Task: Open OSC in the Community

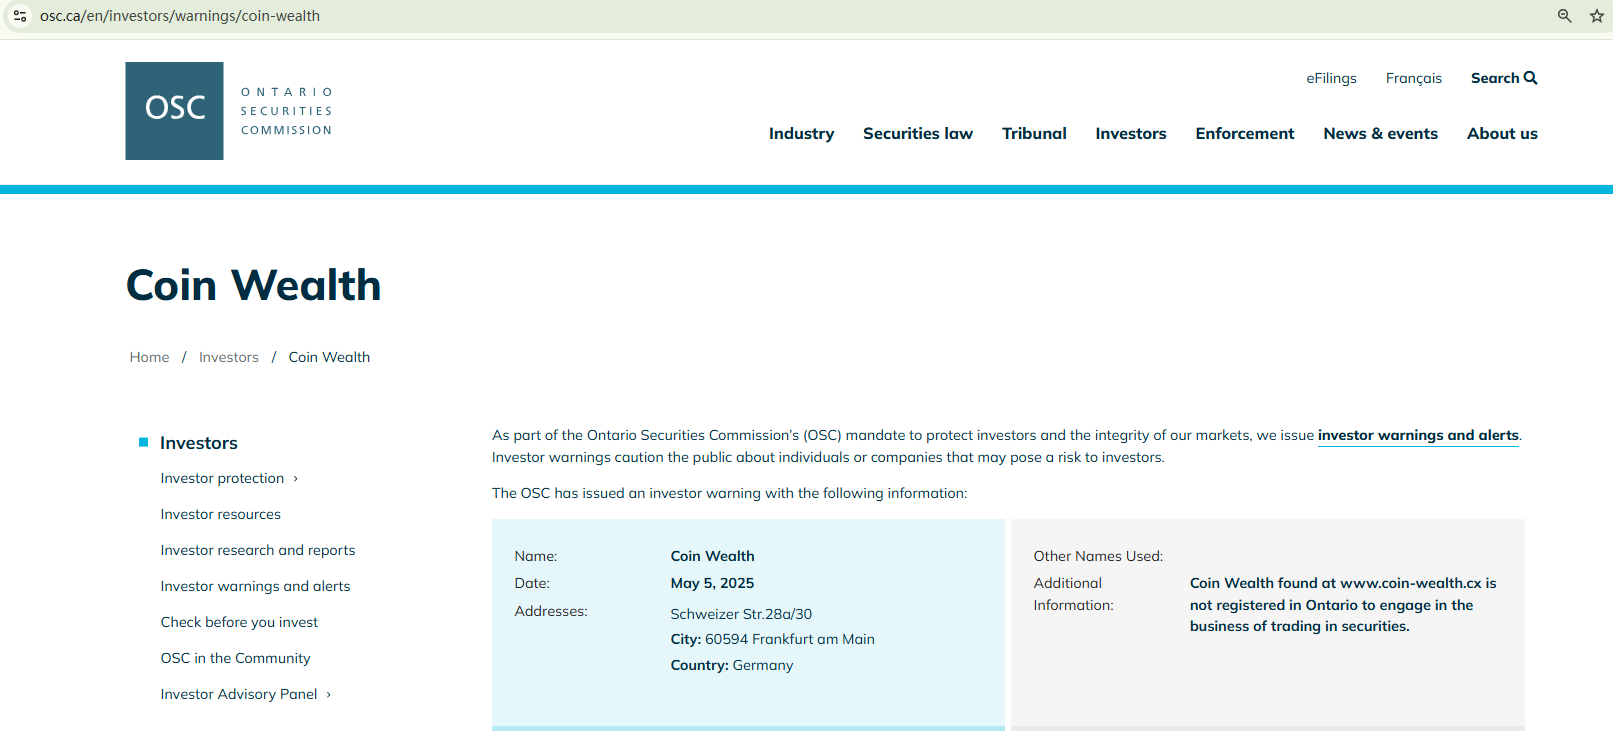Action: pyautogui.click(x=236, y=659)
